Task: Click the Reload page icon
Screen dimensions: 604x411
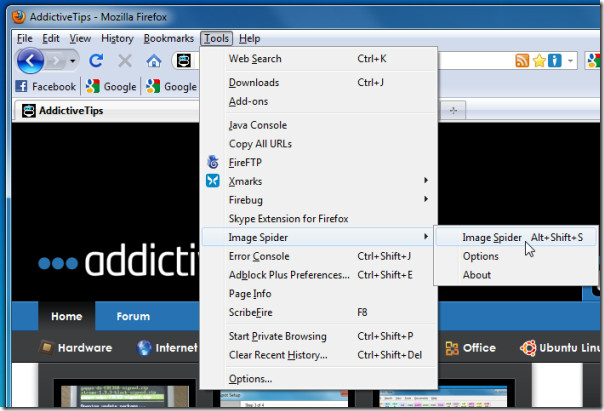Action: coord(96,60)
